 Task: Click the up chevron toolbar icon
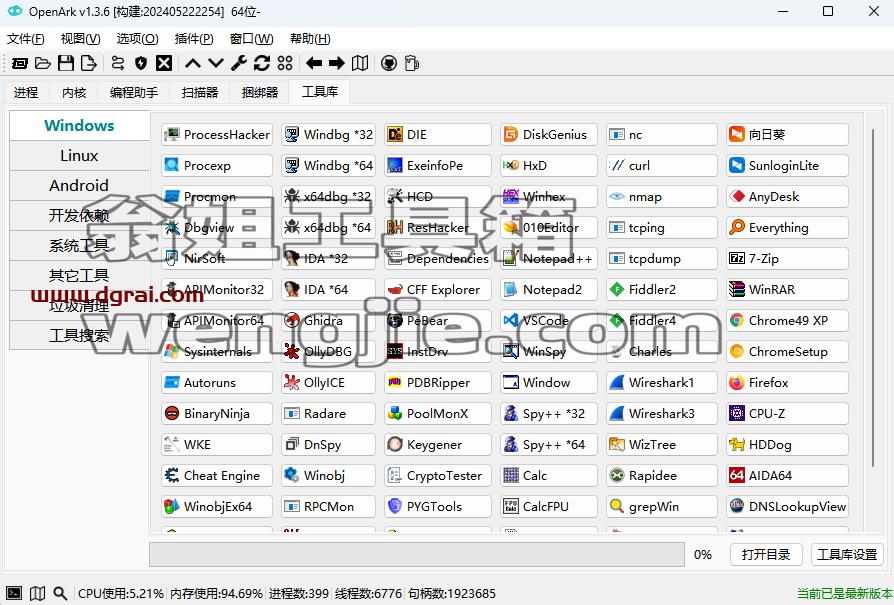pos(193,63)
